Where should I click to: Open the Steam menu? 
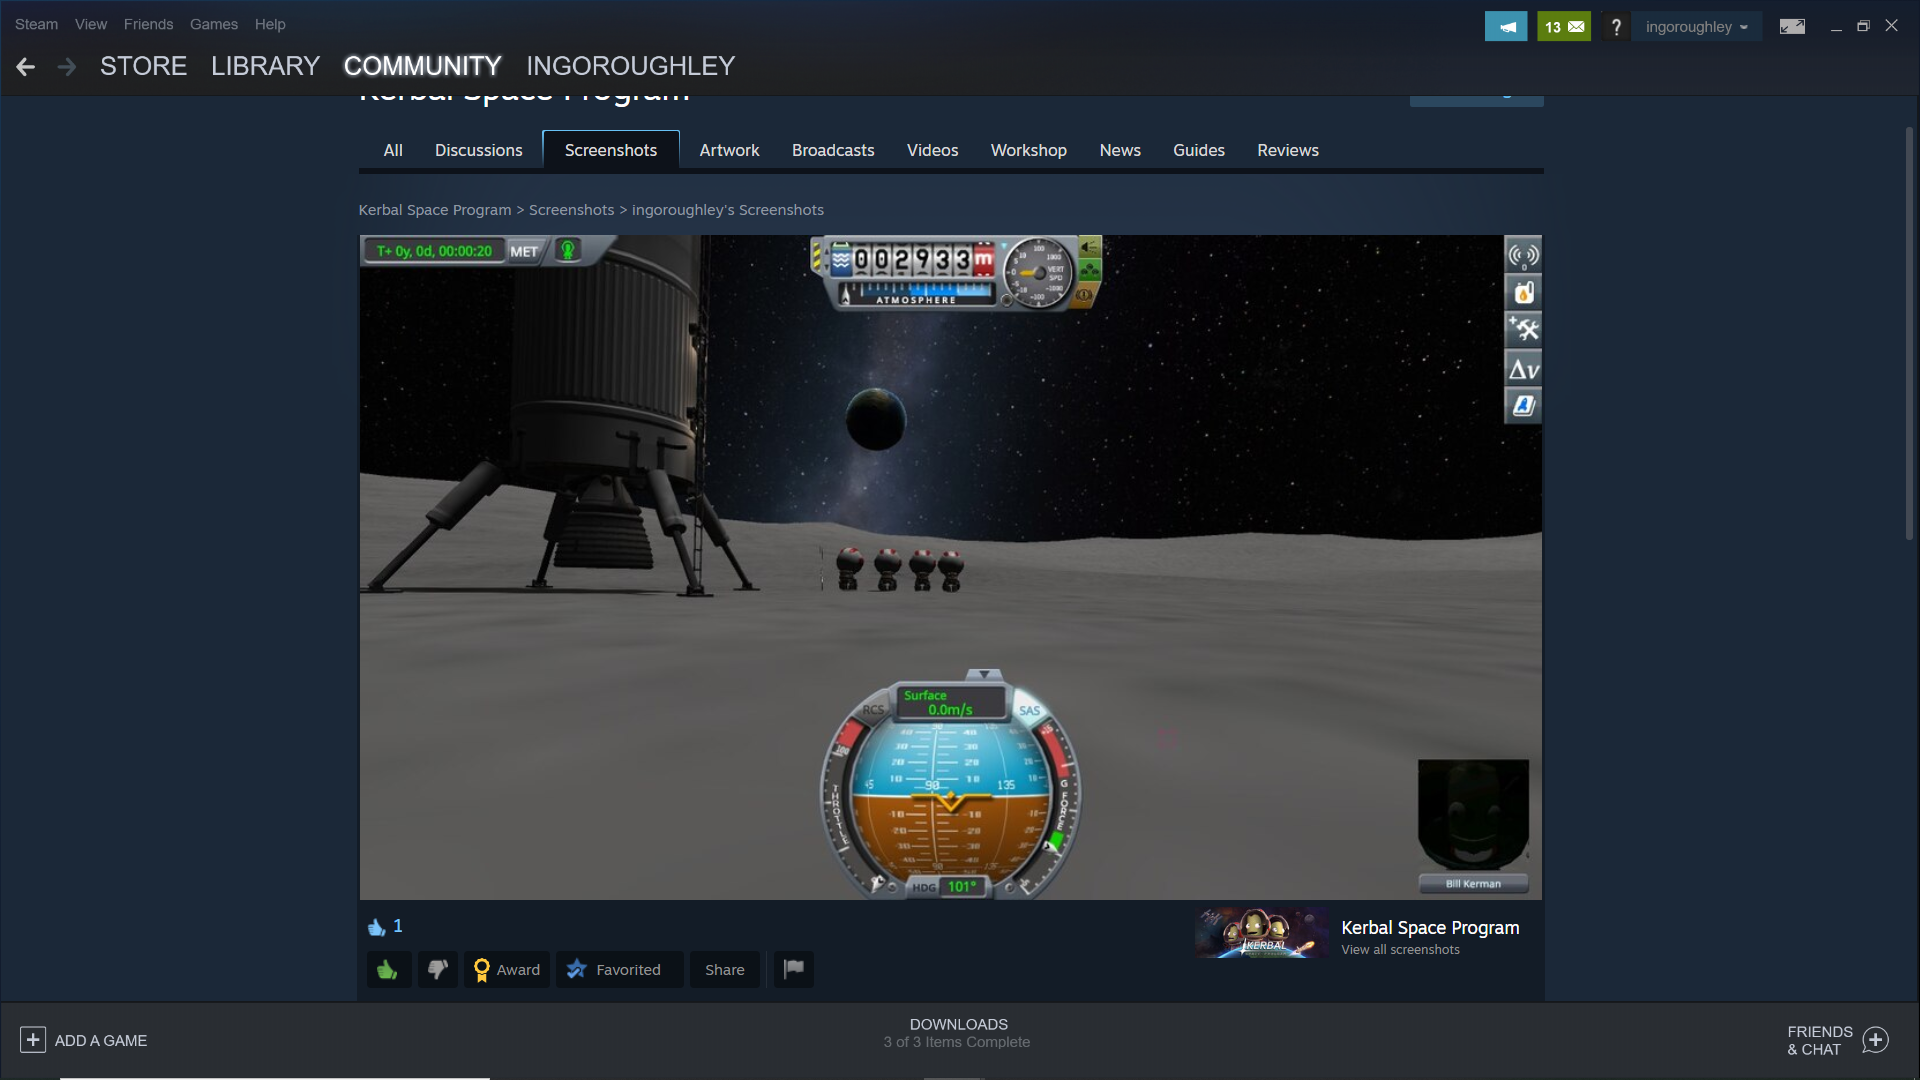pyautogui.click(x=36, y=24)
